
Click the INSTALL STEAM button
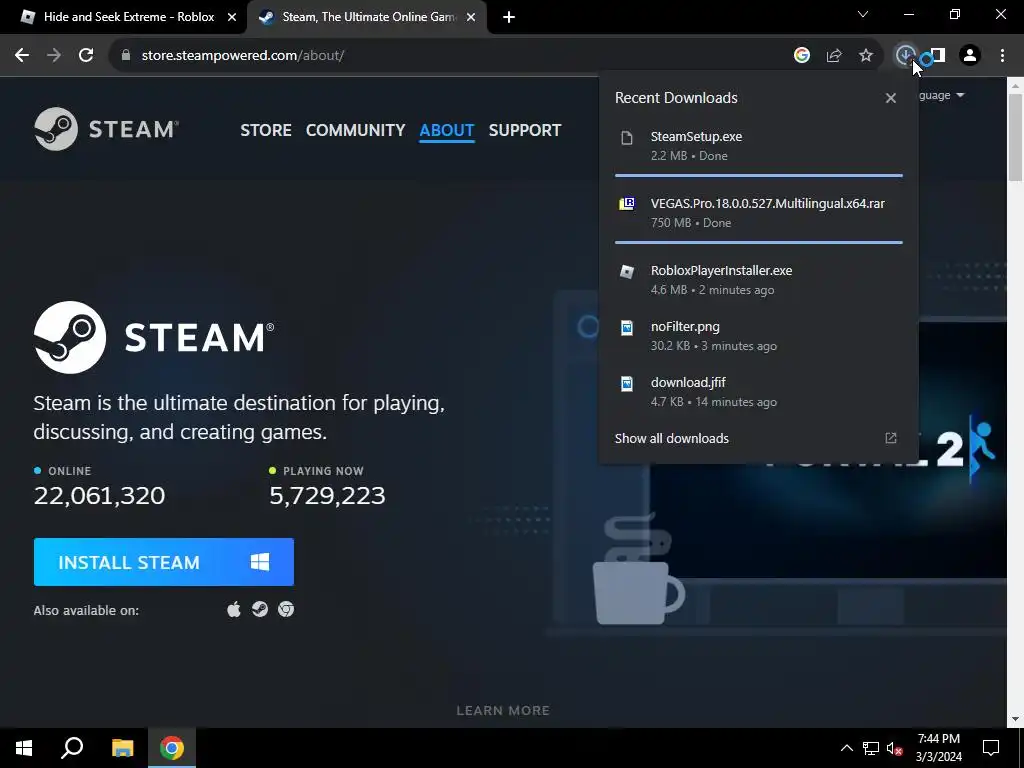point(164,562)
